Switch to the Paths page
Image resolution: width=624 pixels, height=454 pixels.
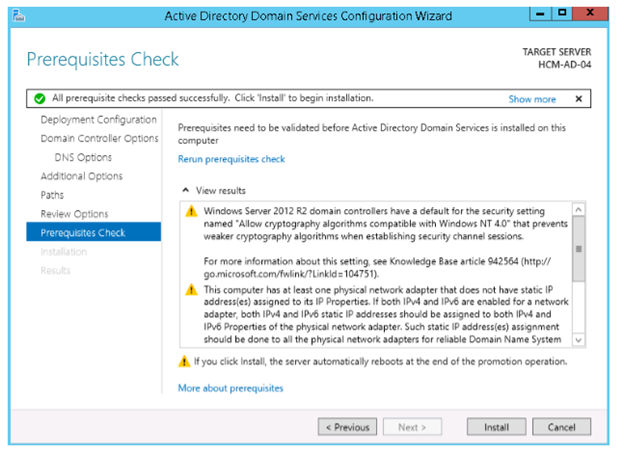pos(52,195)
